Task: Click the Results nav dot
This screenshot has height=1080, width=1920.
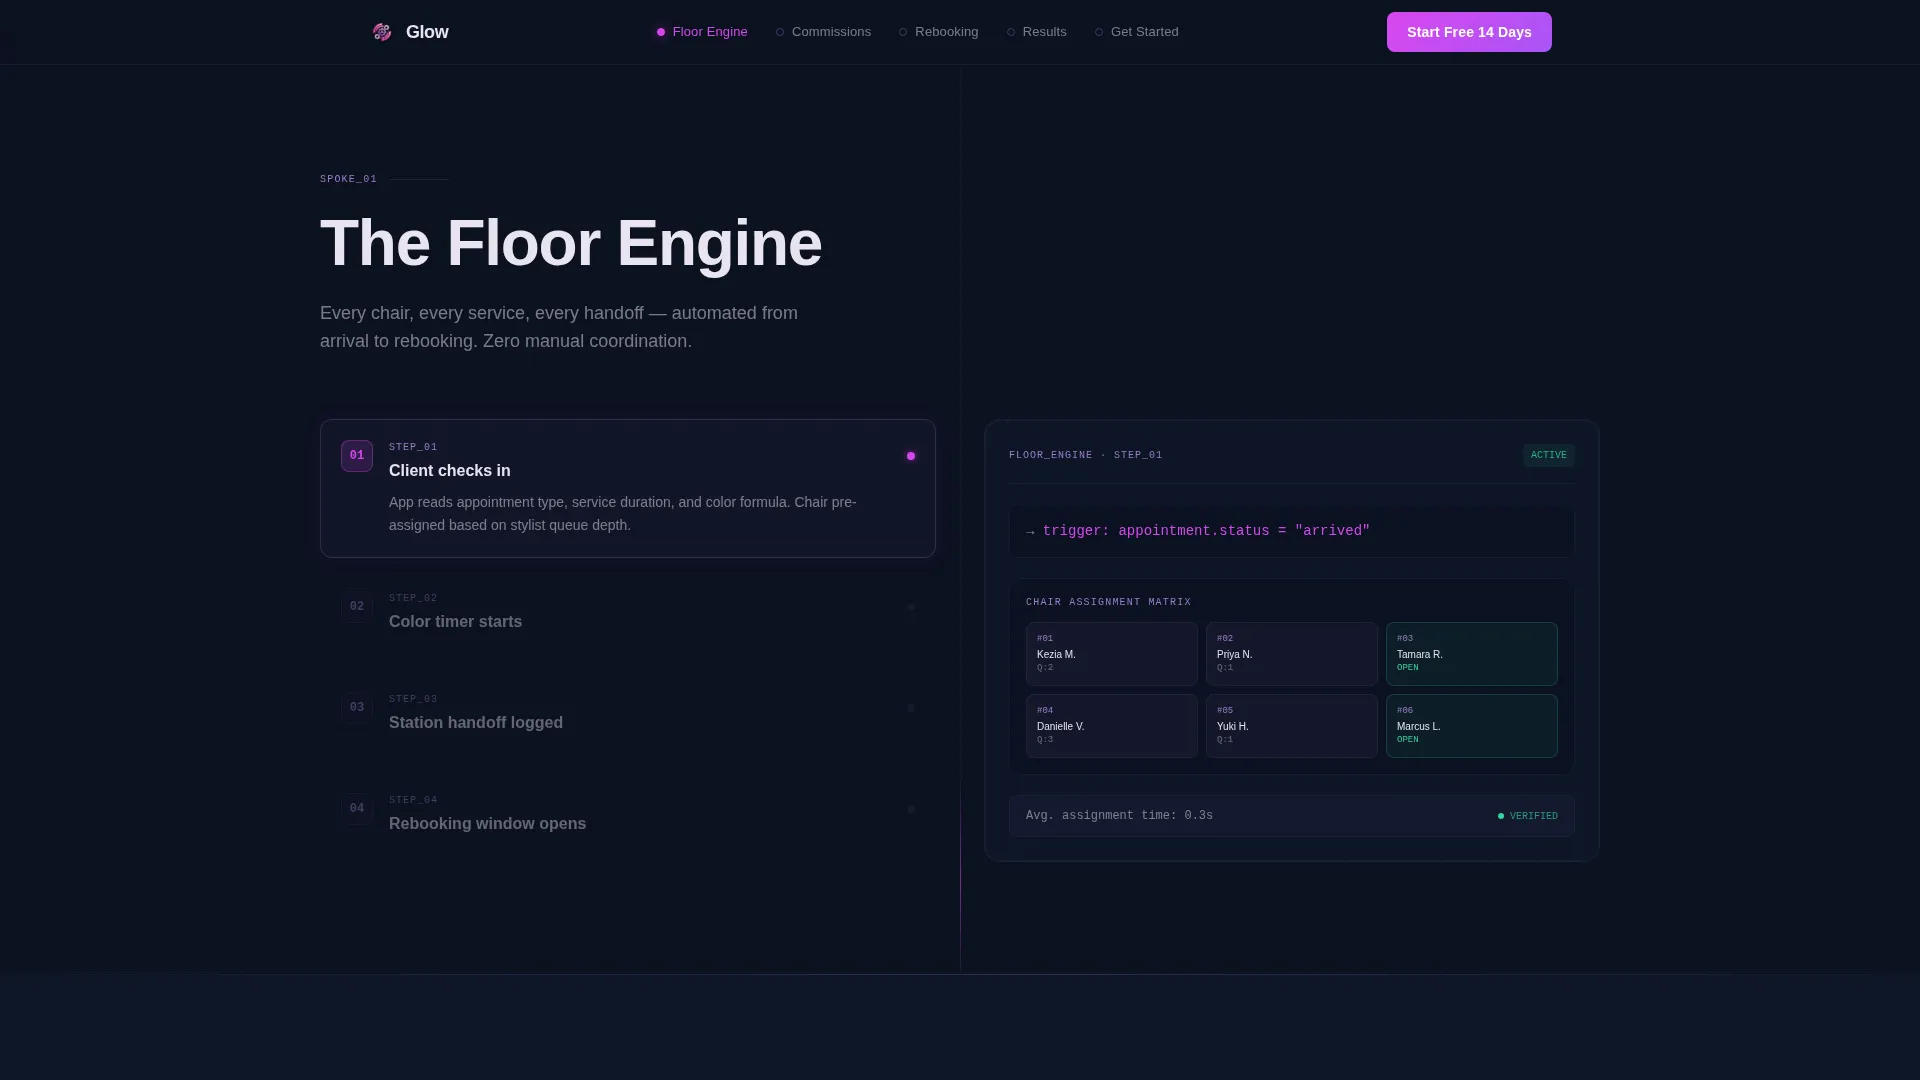Action: coord(1011,32)
